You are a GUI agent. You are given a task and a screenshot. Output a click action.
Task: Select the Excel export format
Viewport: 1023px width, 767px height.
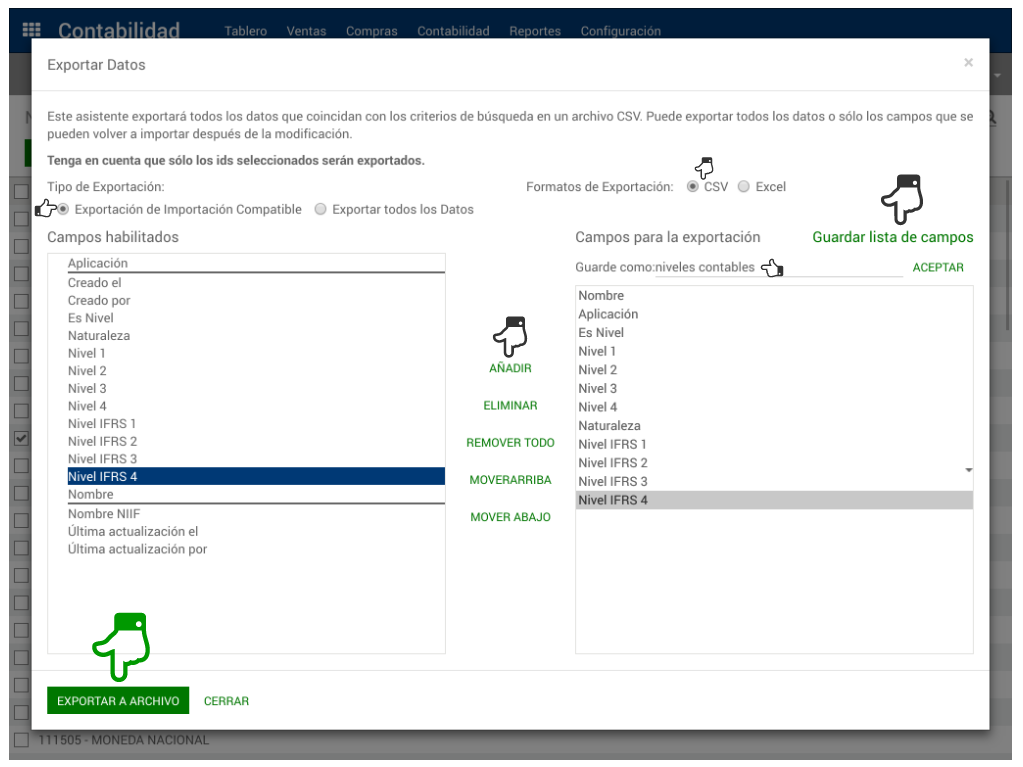pyautogui.click(x=743, y=187)
